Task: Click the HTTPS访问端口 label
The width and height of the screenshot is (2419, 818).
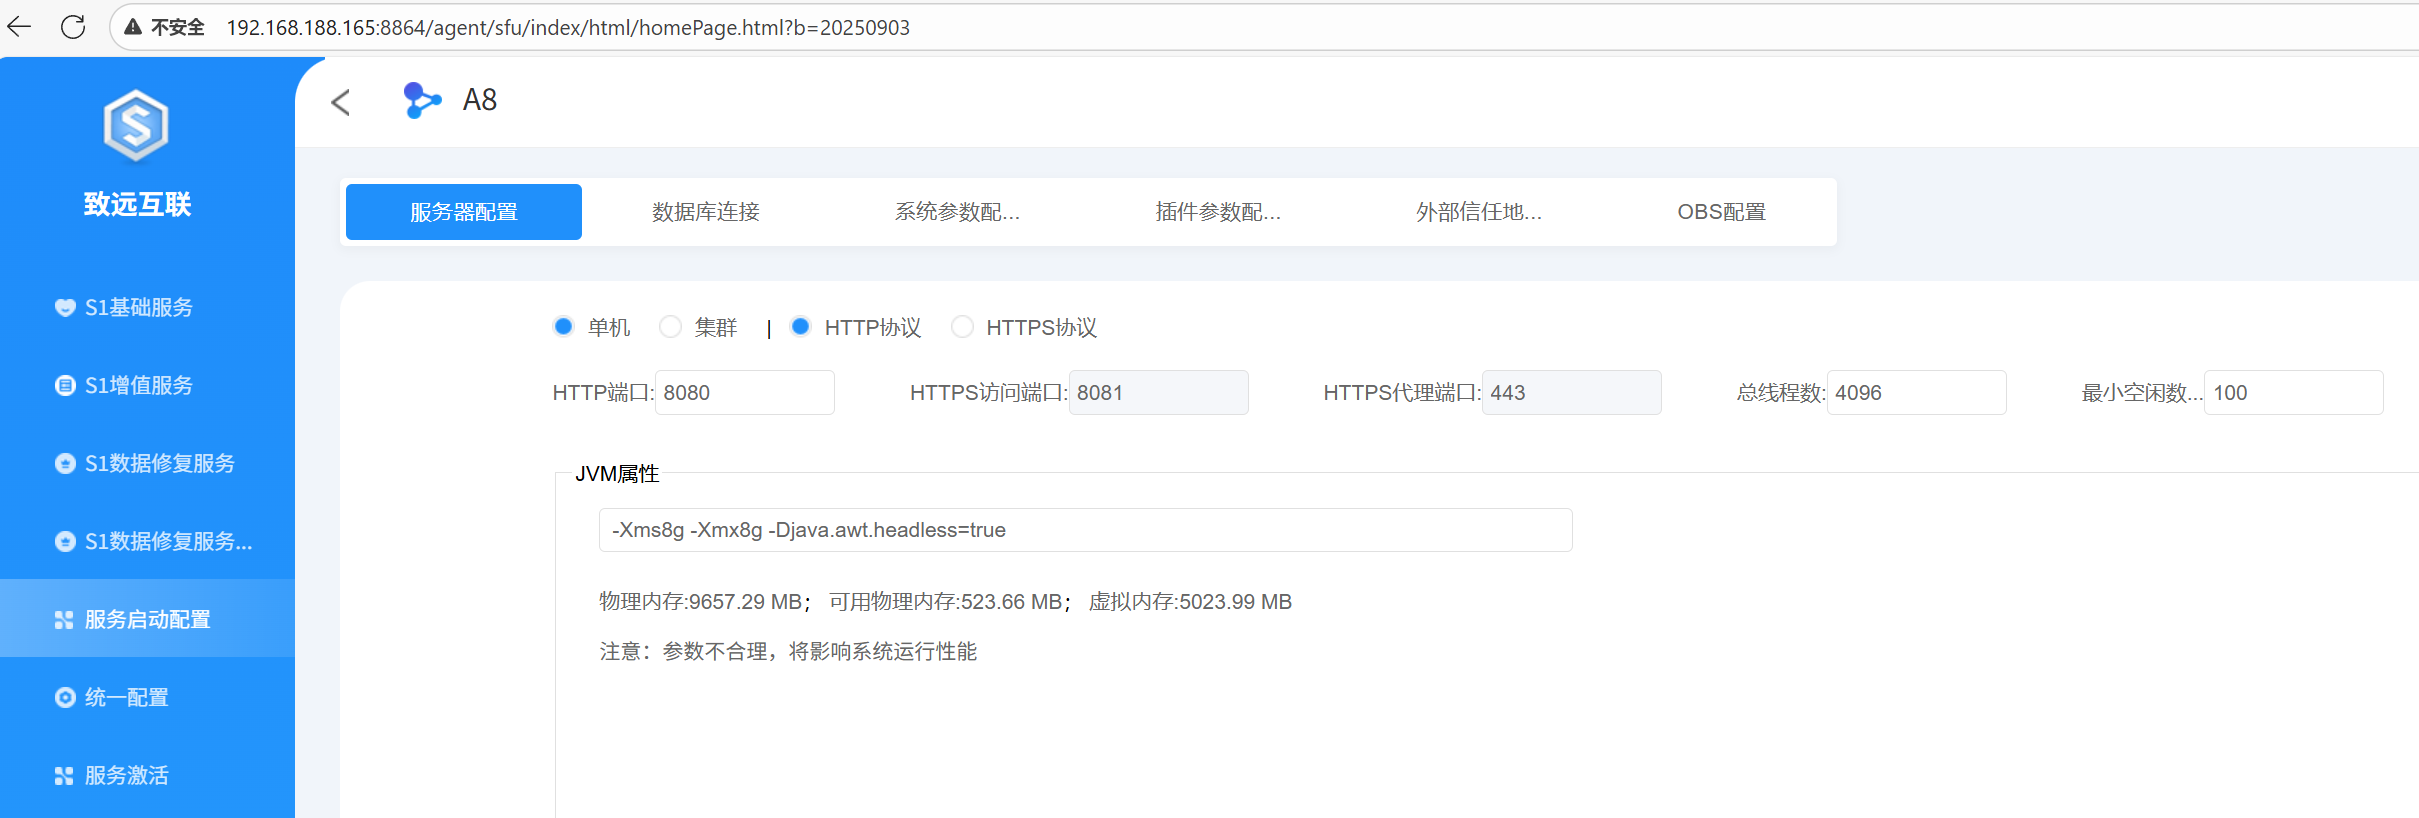Action: pos(989,393)
